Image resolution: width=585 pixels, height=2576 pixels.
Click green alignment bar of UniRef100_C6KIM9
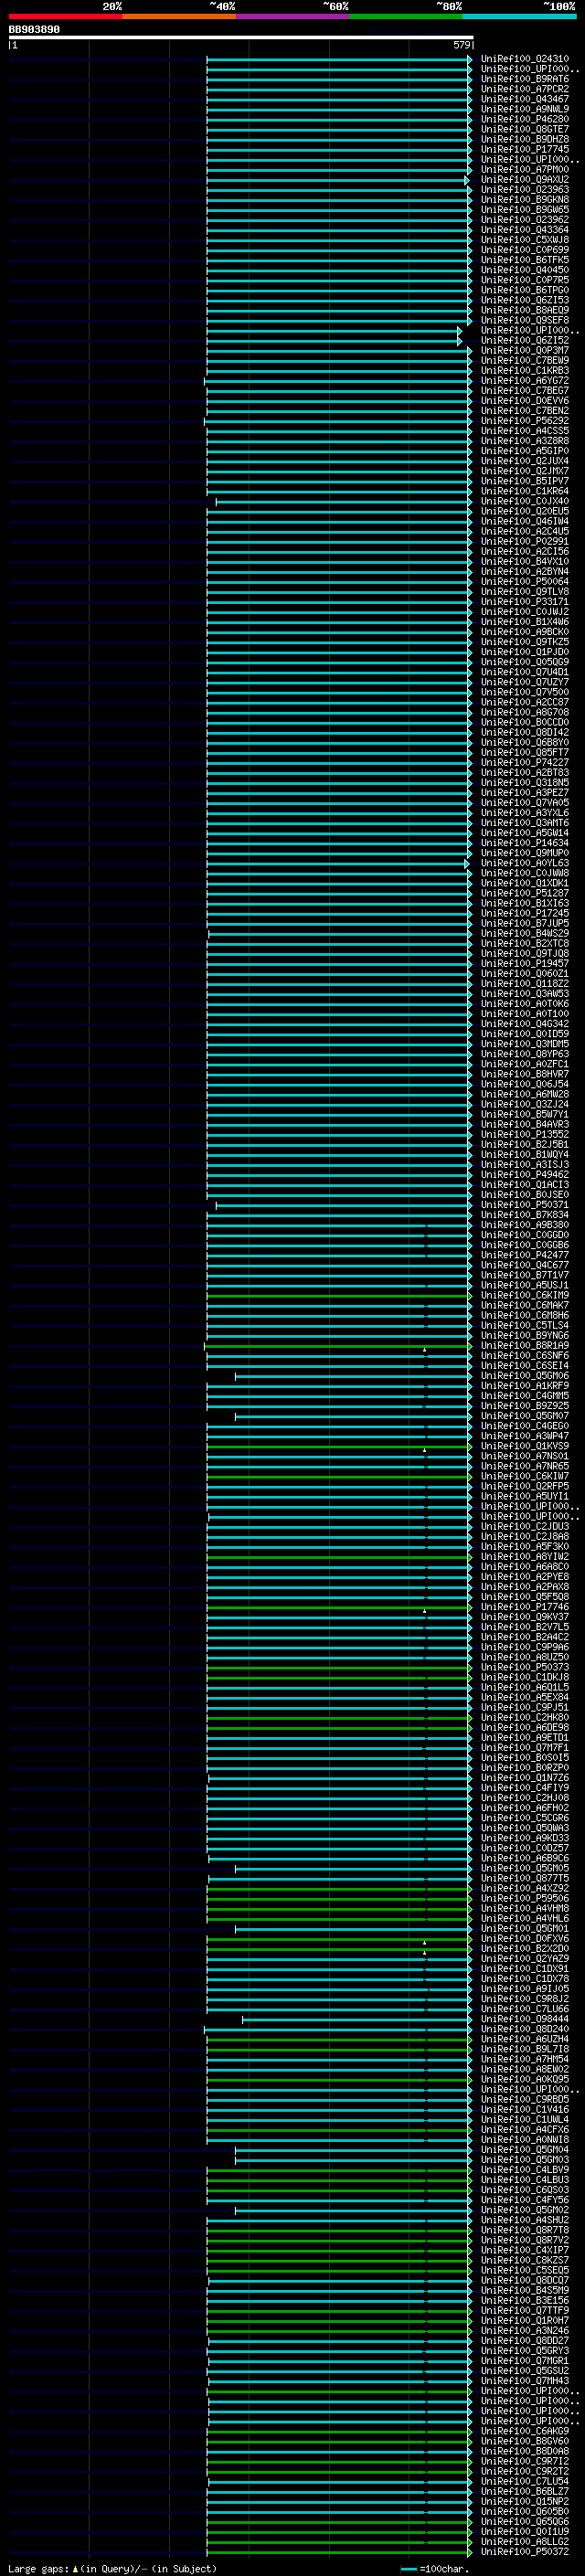point(339,1296)
